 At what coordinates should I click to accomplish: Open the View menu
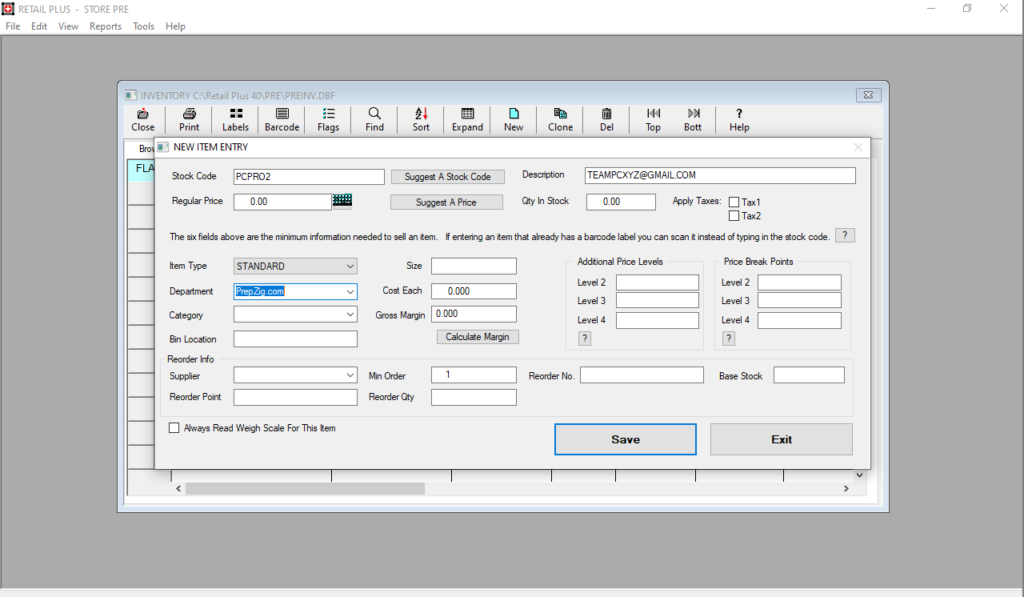click(68, 26)
